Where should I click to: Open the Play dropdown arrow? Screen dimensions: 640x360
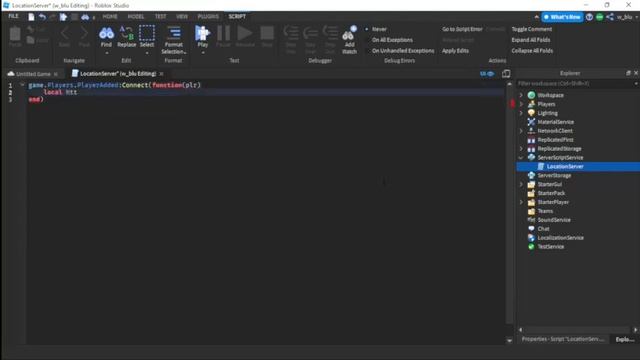(x=202, y=53)
